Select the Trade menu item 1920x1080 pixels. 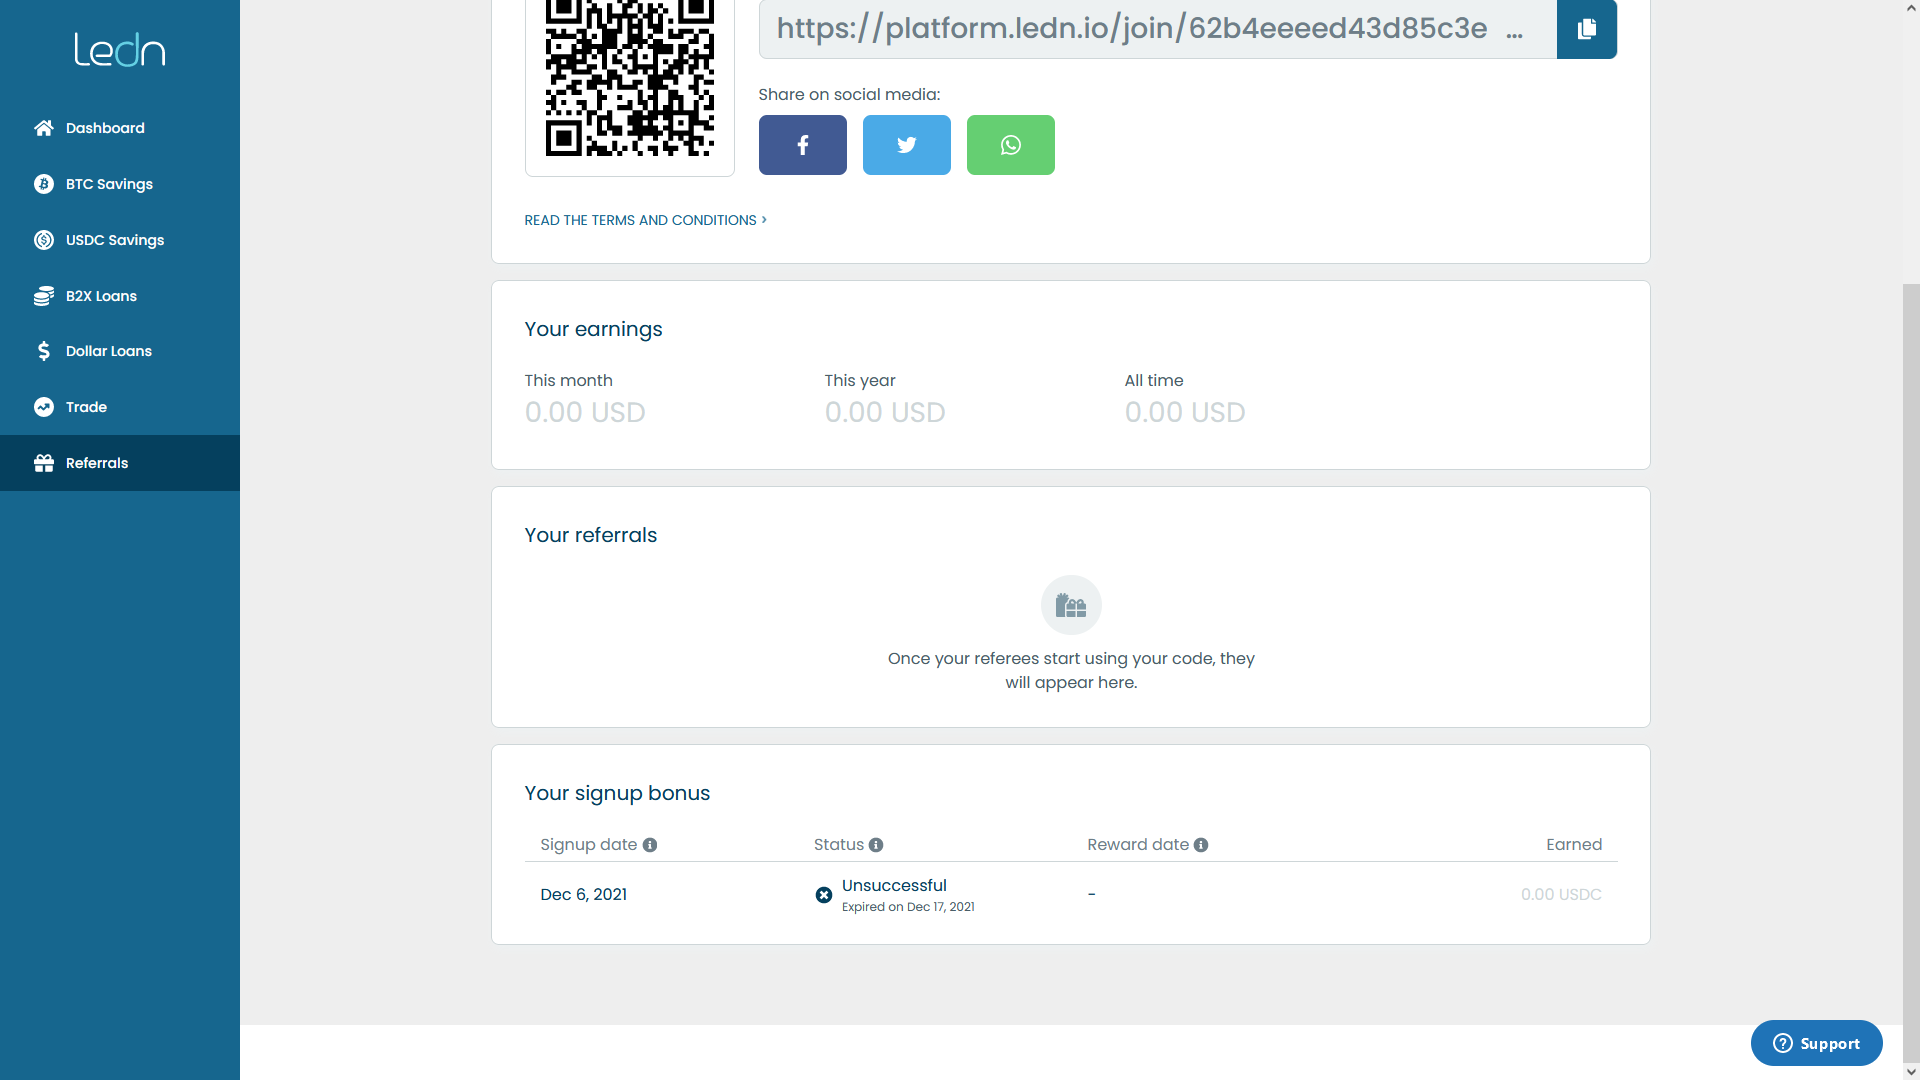point(86,407)
